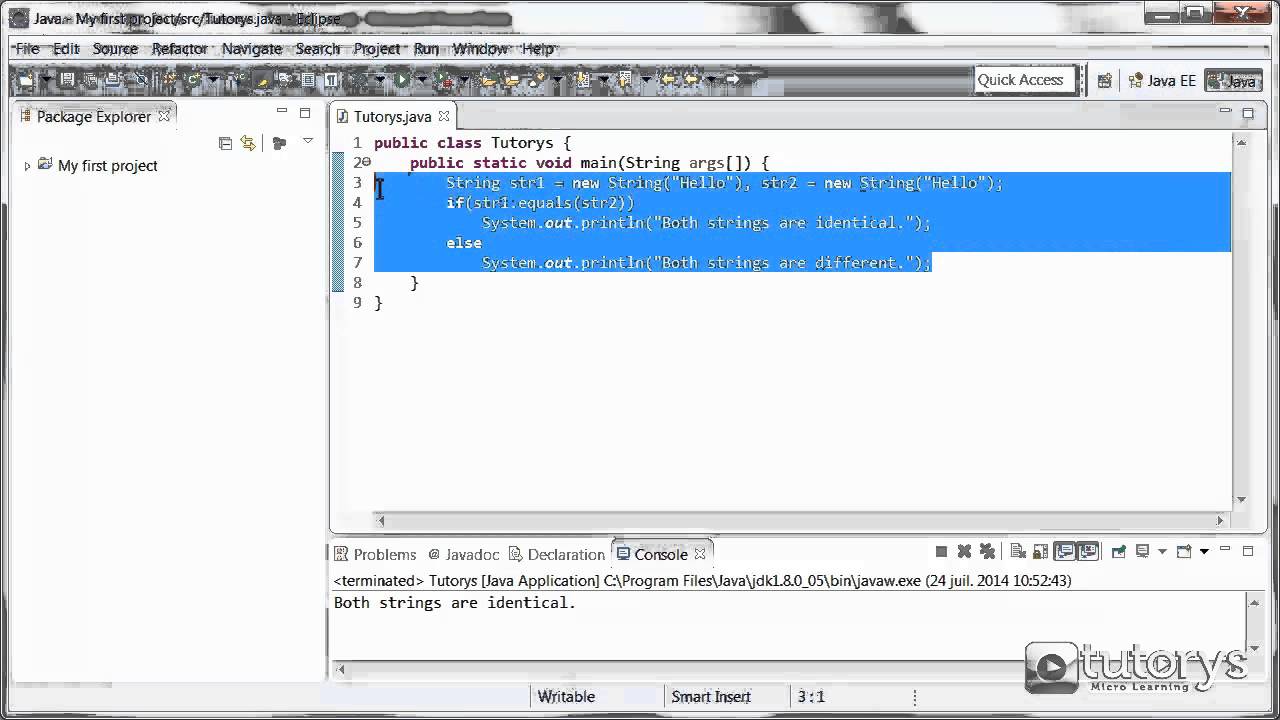Viewport: 1280px width, 720px height.
Task: Open the Window menu
Action: pos(480,48)
